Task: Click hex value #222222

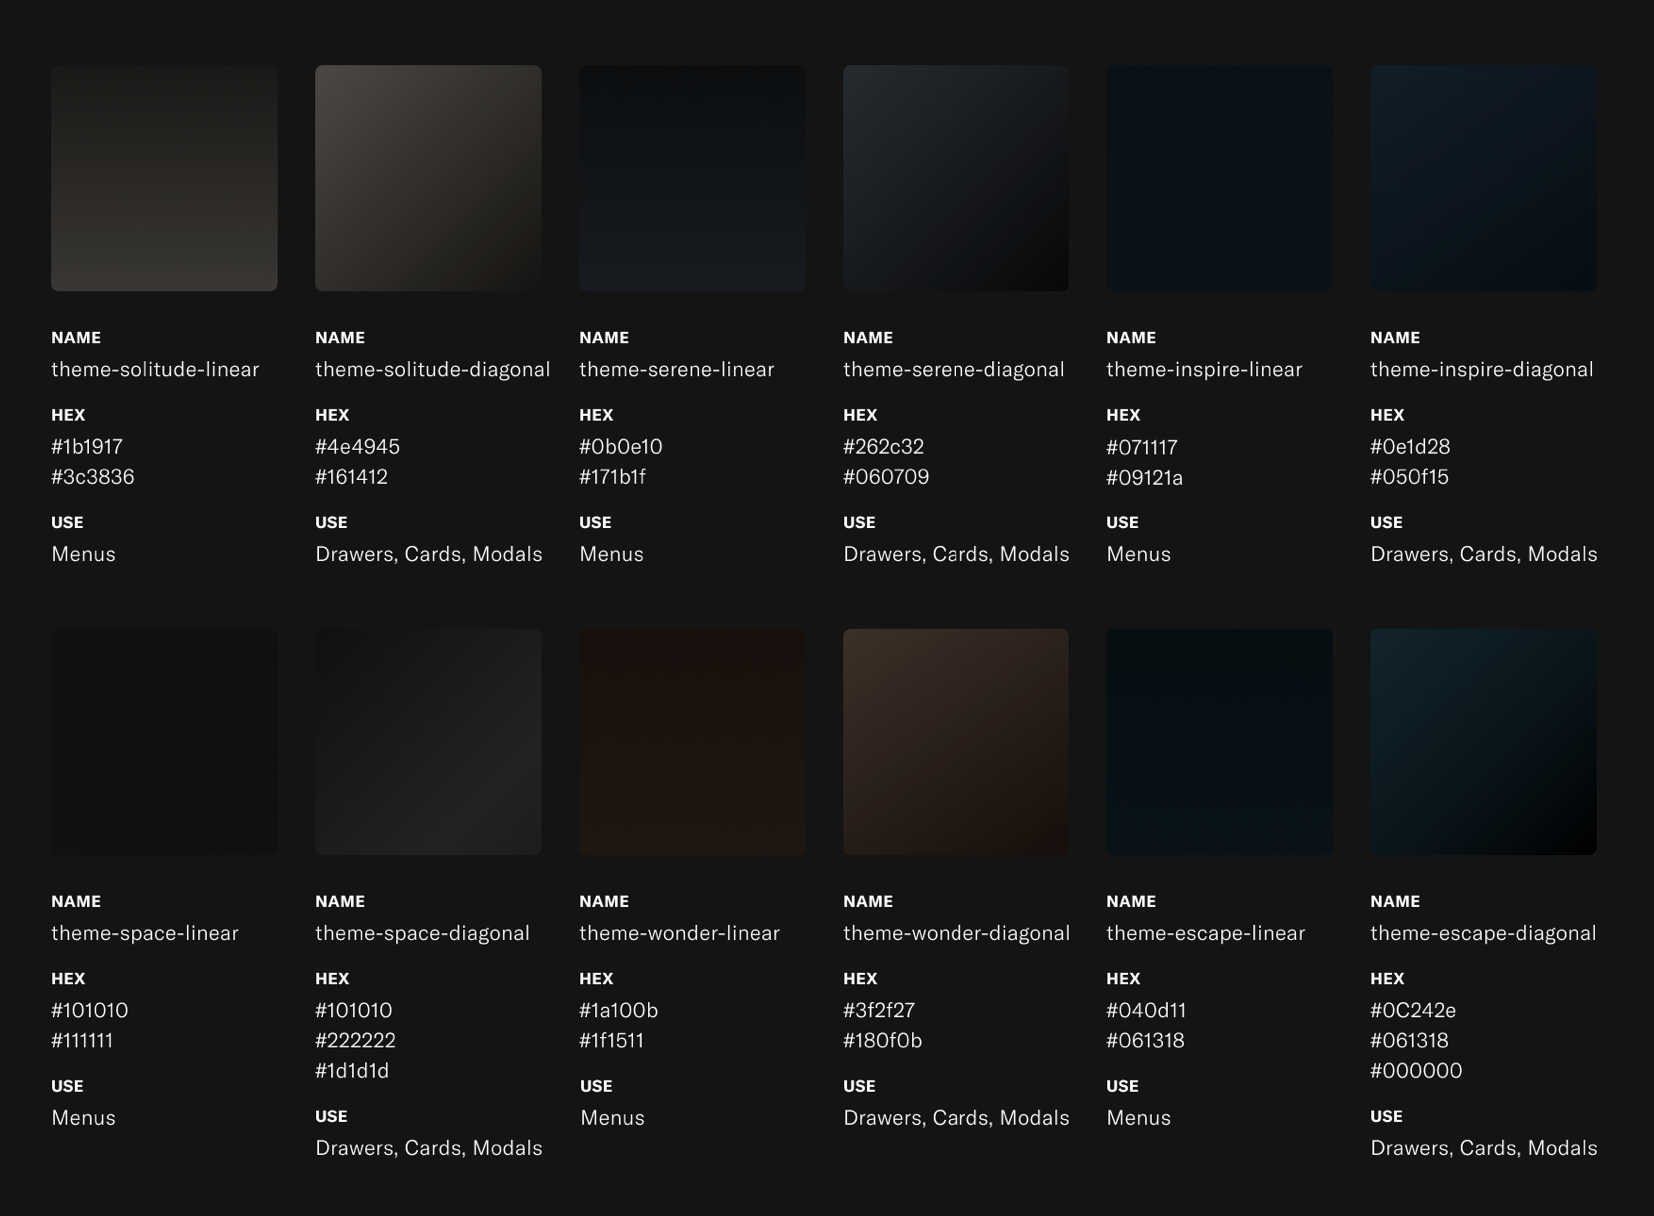Action: [x=355, y=1040]
